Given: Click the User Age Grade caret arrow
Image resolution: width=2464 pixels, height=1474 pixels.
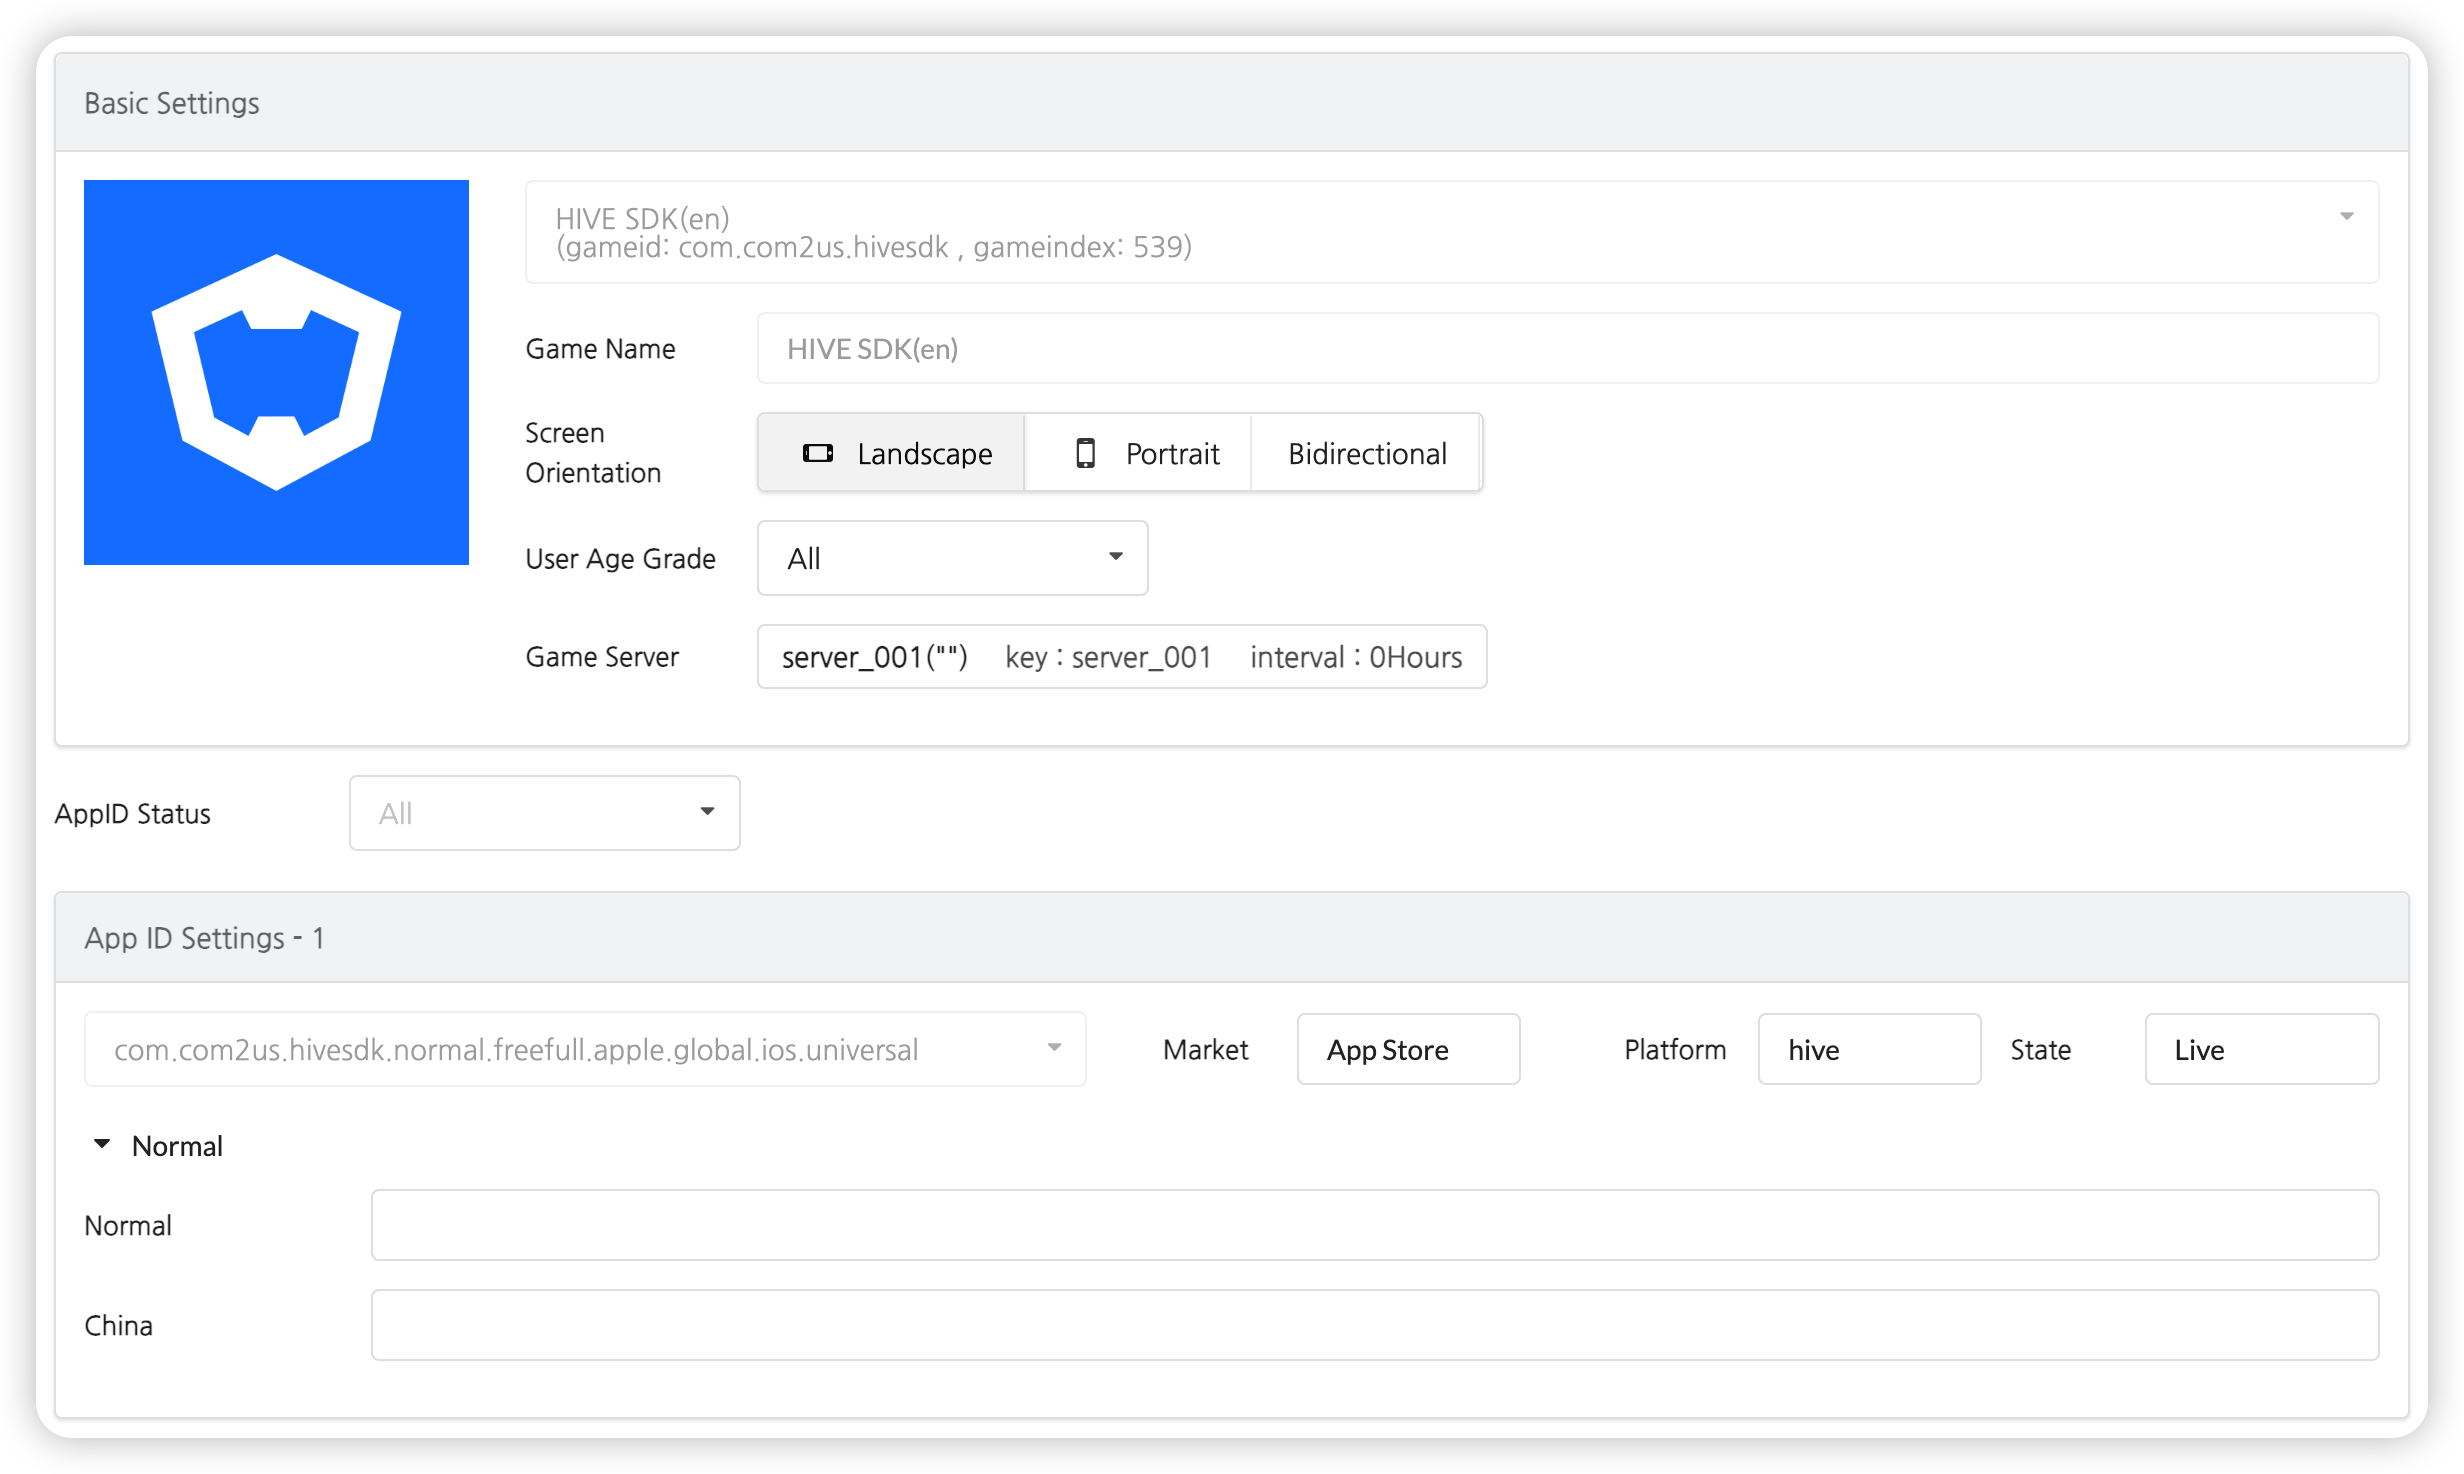Looking at the screenshot, I should pos(1115,556).
